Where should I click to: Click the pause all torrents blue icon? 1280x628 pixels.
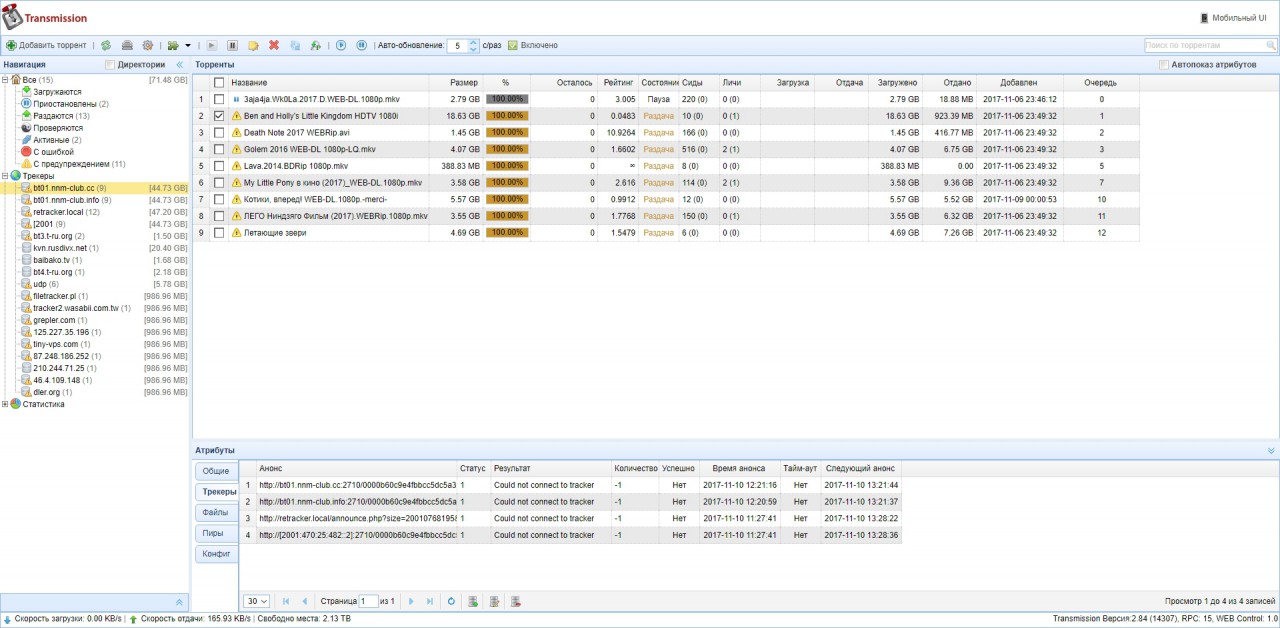click(361, 45)
